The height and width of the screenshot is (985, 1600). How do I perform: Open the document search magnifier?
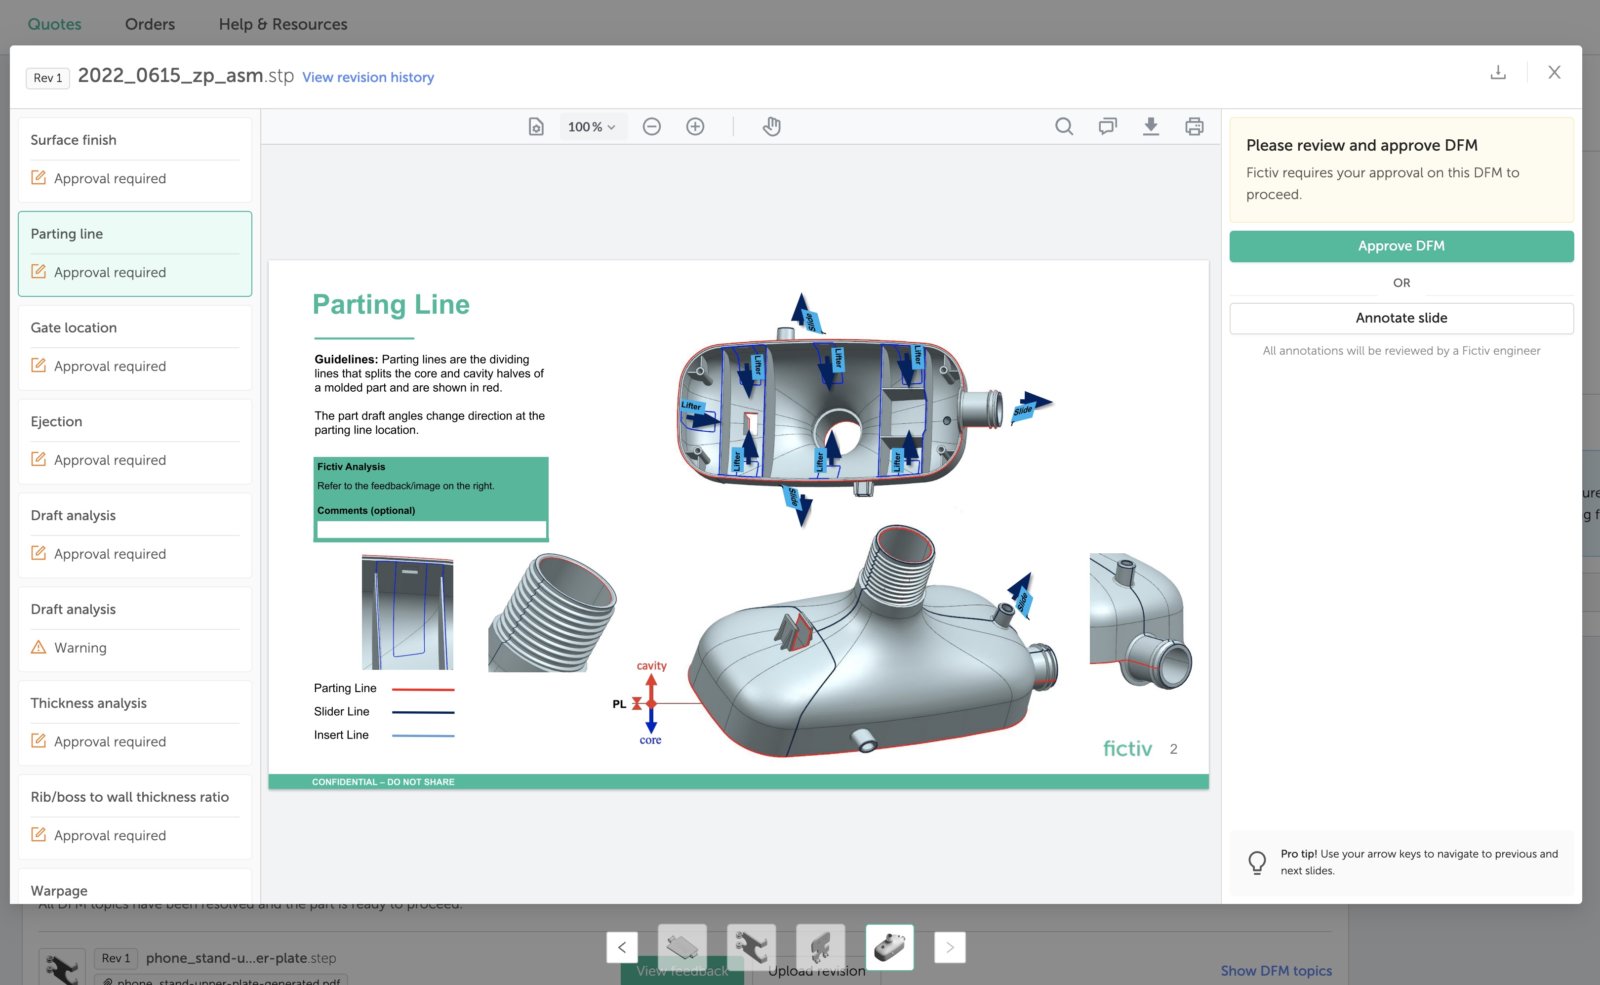(x=1063, y=126)
